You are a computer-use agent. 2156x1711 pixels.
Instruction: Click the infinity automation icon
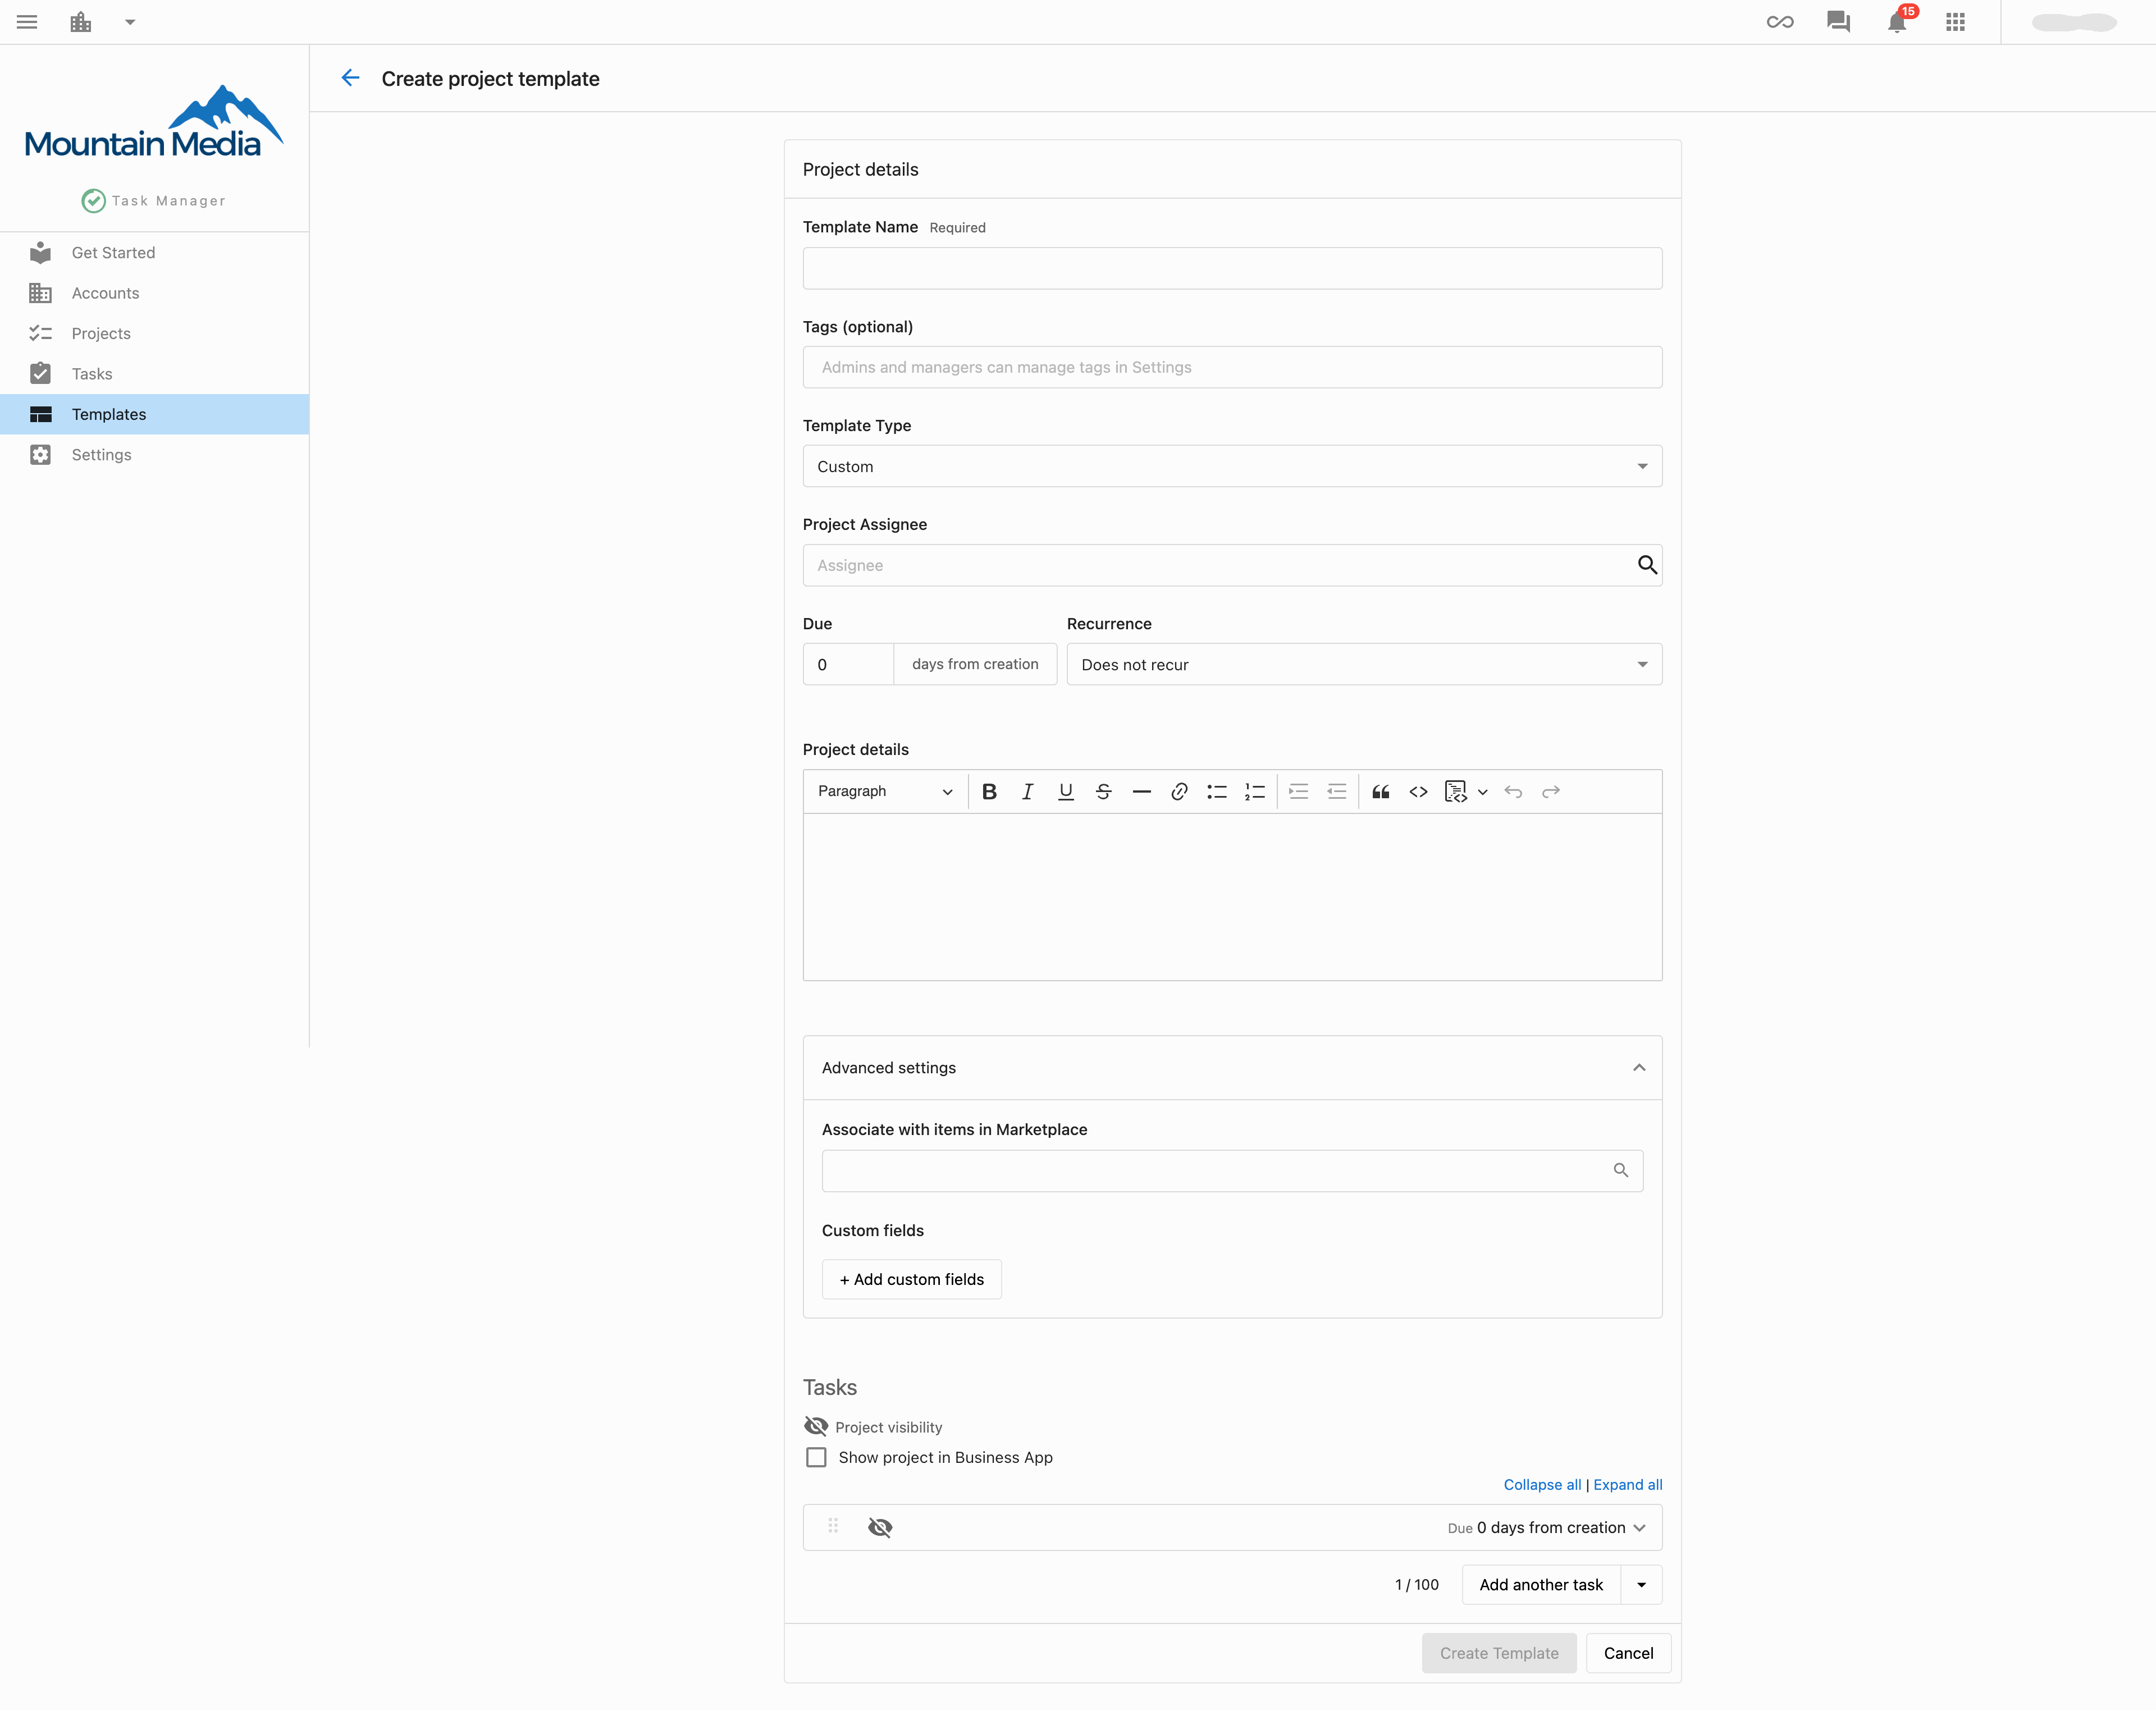click(1780, 22)
